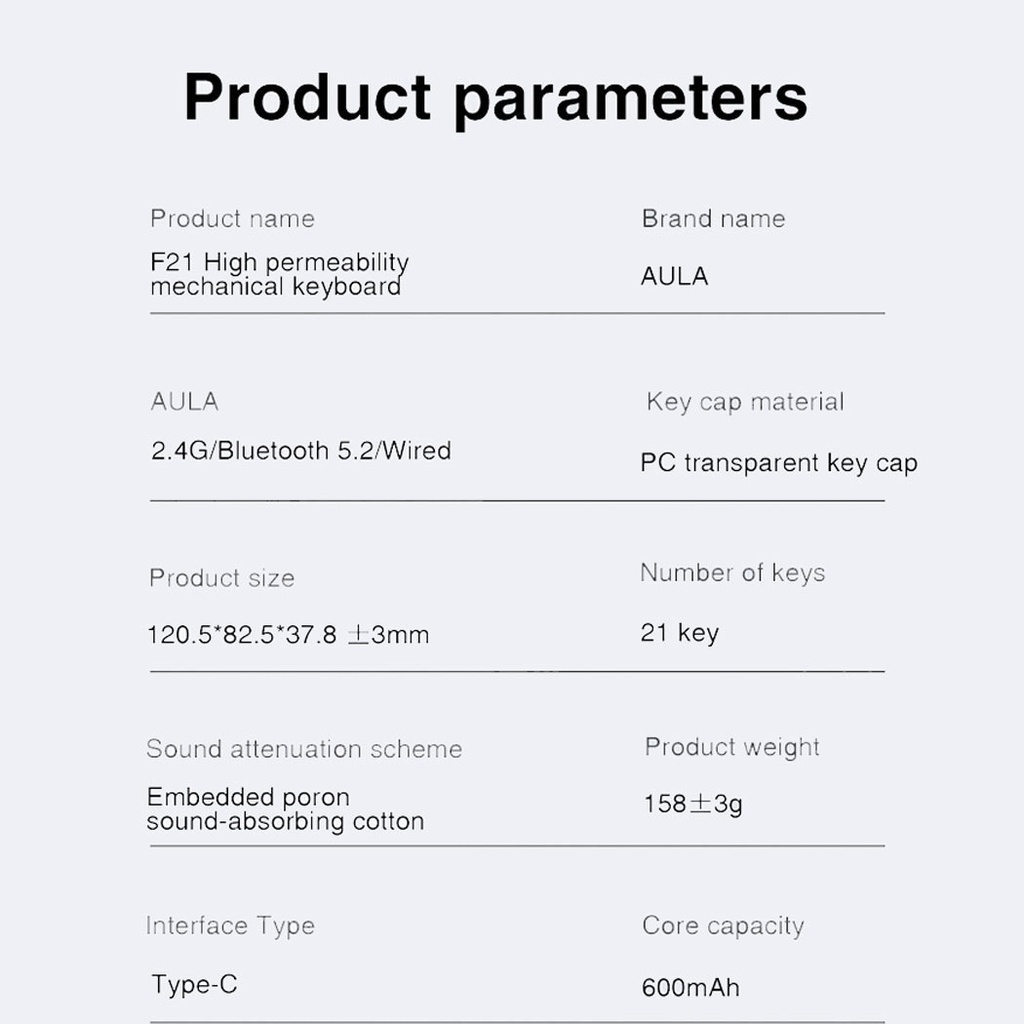Click the Product weight label

(732, 747)
